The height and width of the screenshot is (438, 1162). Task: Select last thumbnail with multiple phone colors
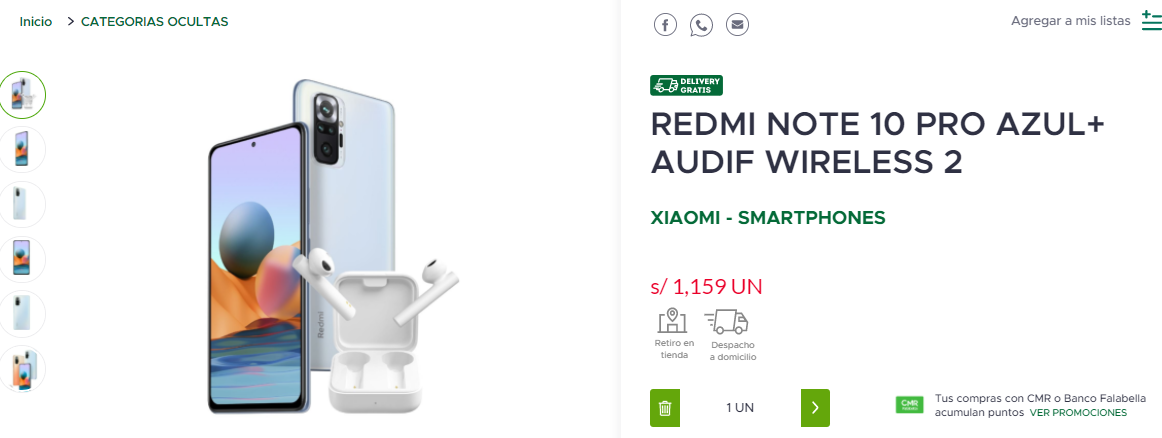[22, 368]
